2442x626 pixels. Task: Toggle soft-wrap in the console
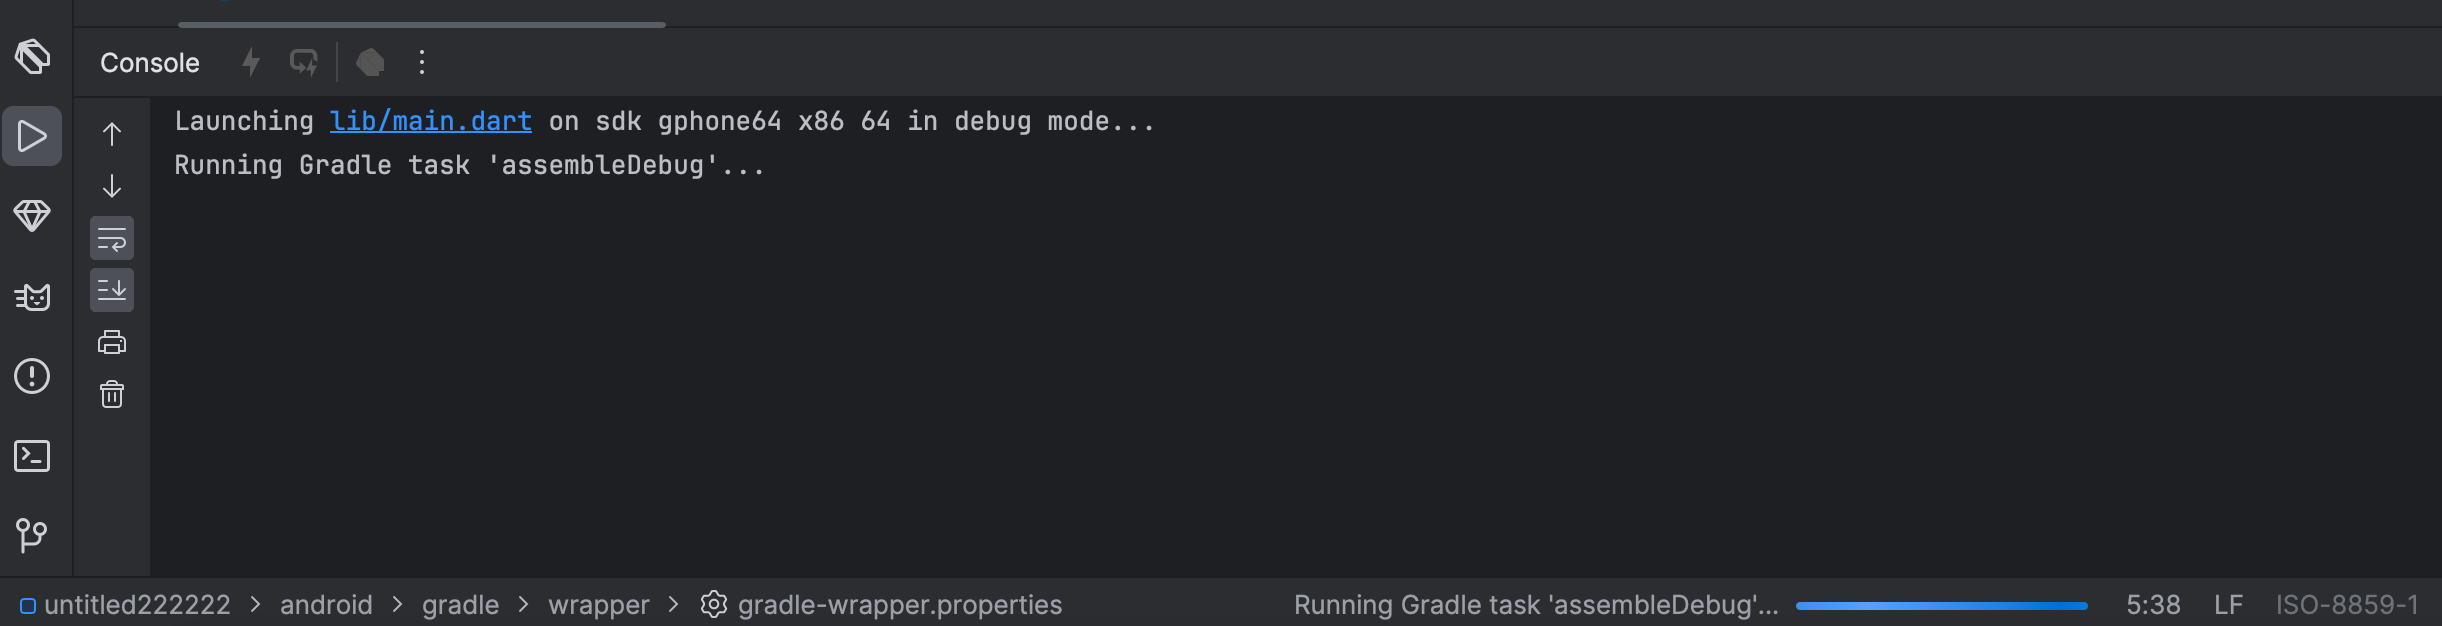[112, 239]
